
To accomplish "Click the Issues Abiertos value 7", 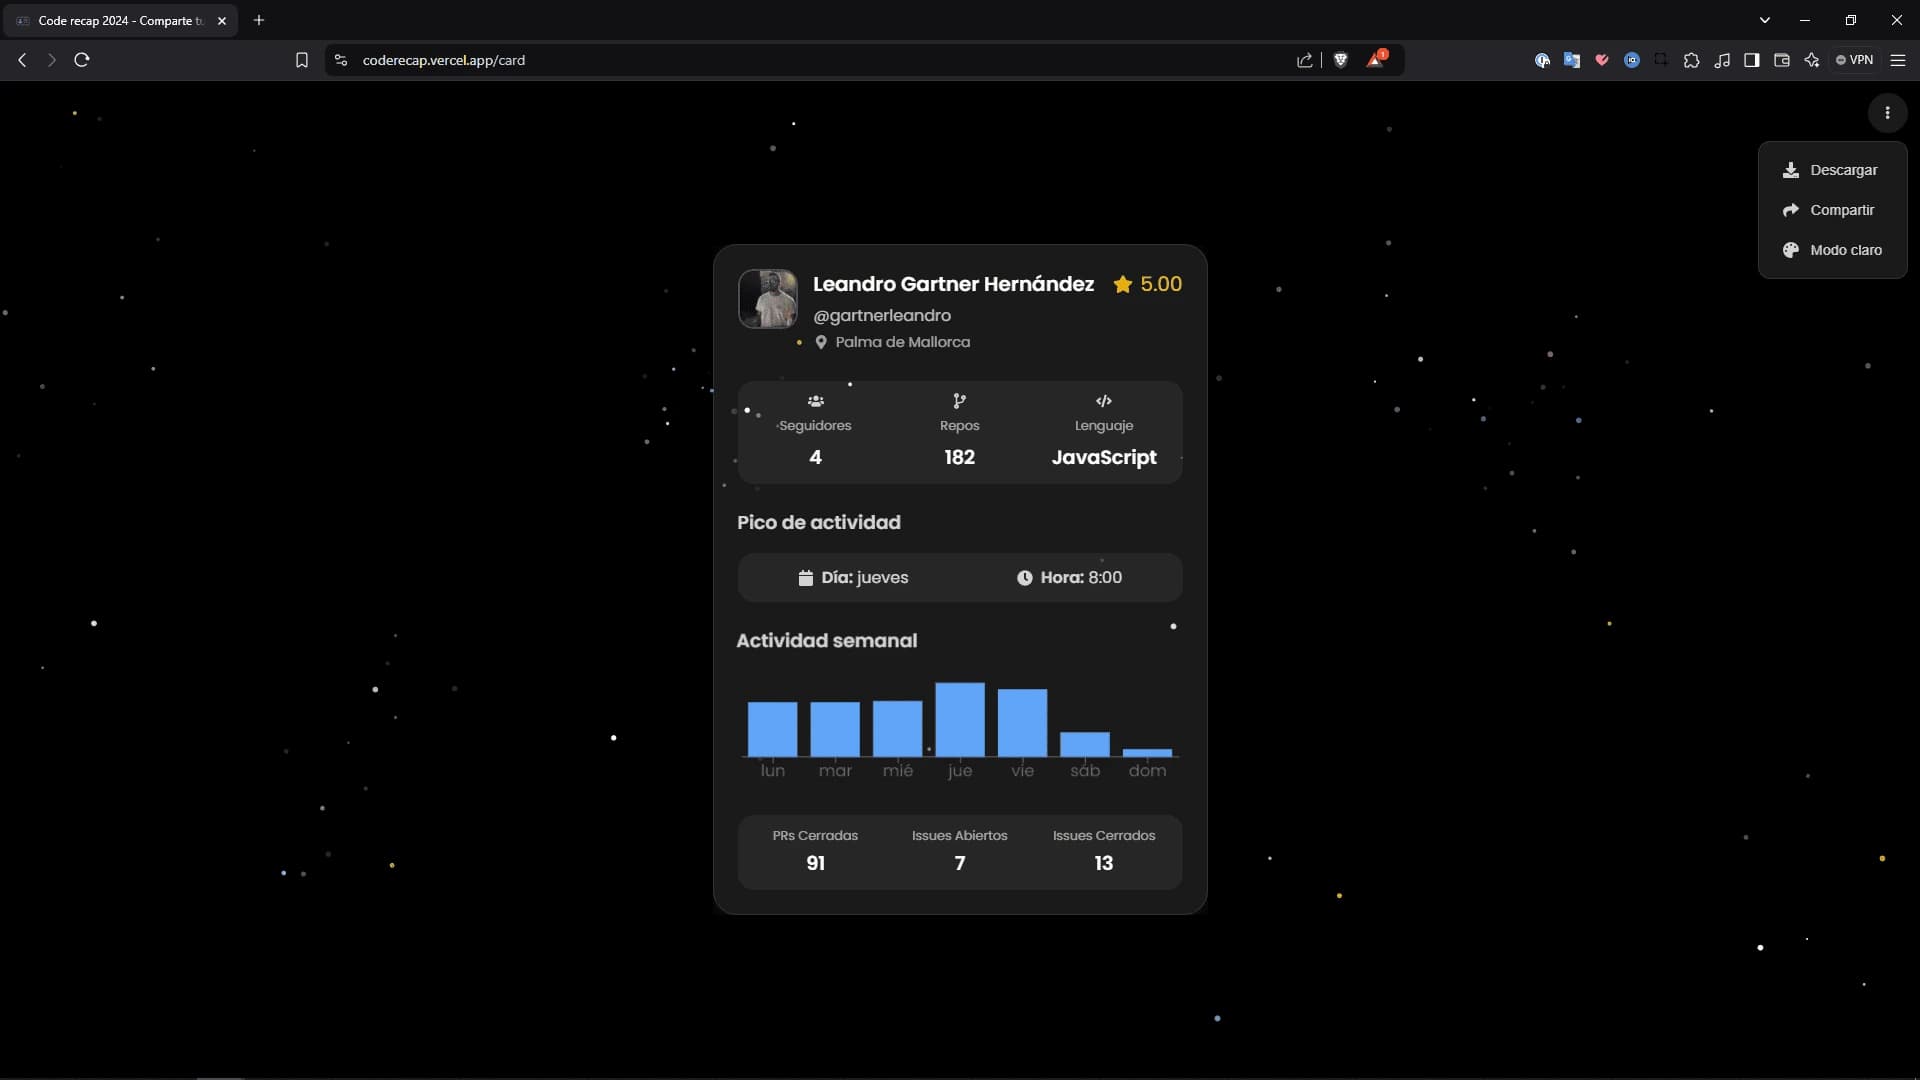I will coord(959,863).
